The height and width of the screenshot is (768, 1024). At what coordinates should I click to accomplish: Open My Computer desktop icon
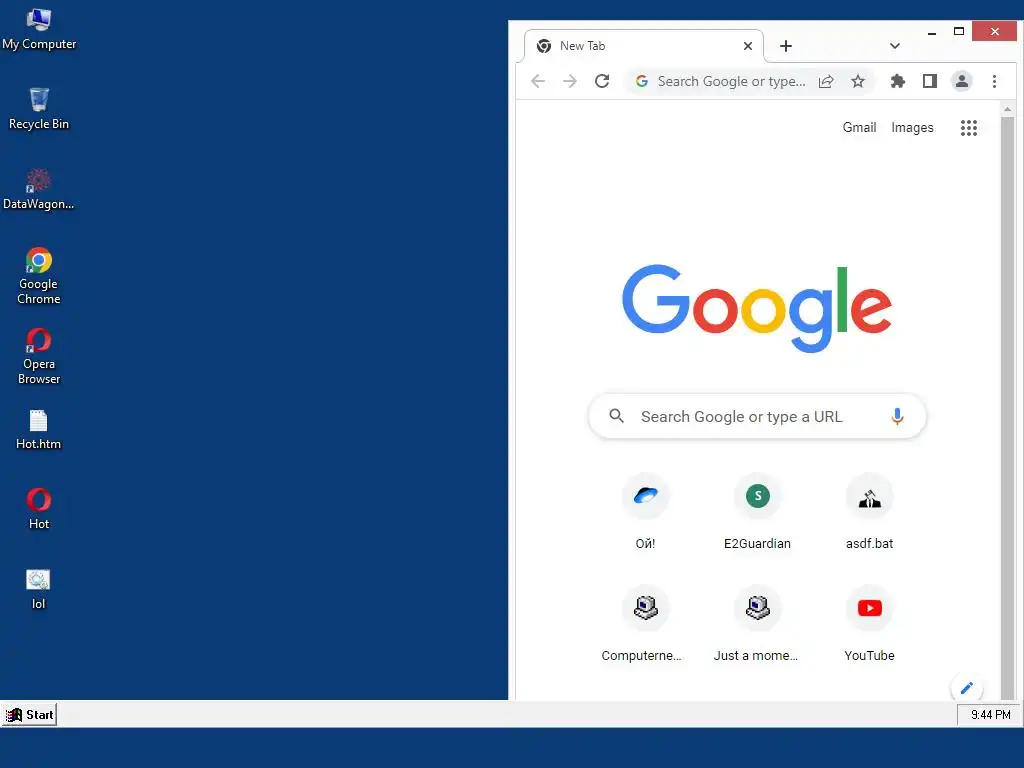[x=39, y=29]
